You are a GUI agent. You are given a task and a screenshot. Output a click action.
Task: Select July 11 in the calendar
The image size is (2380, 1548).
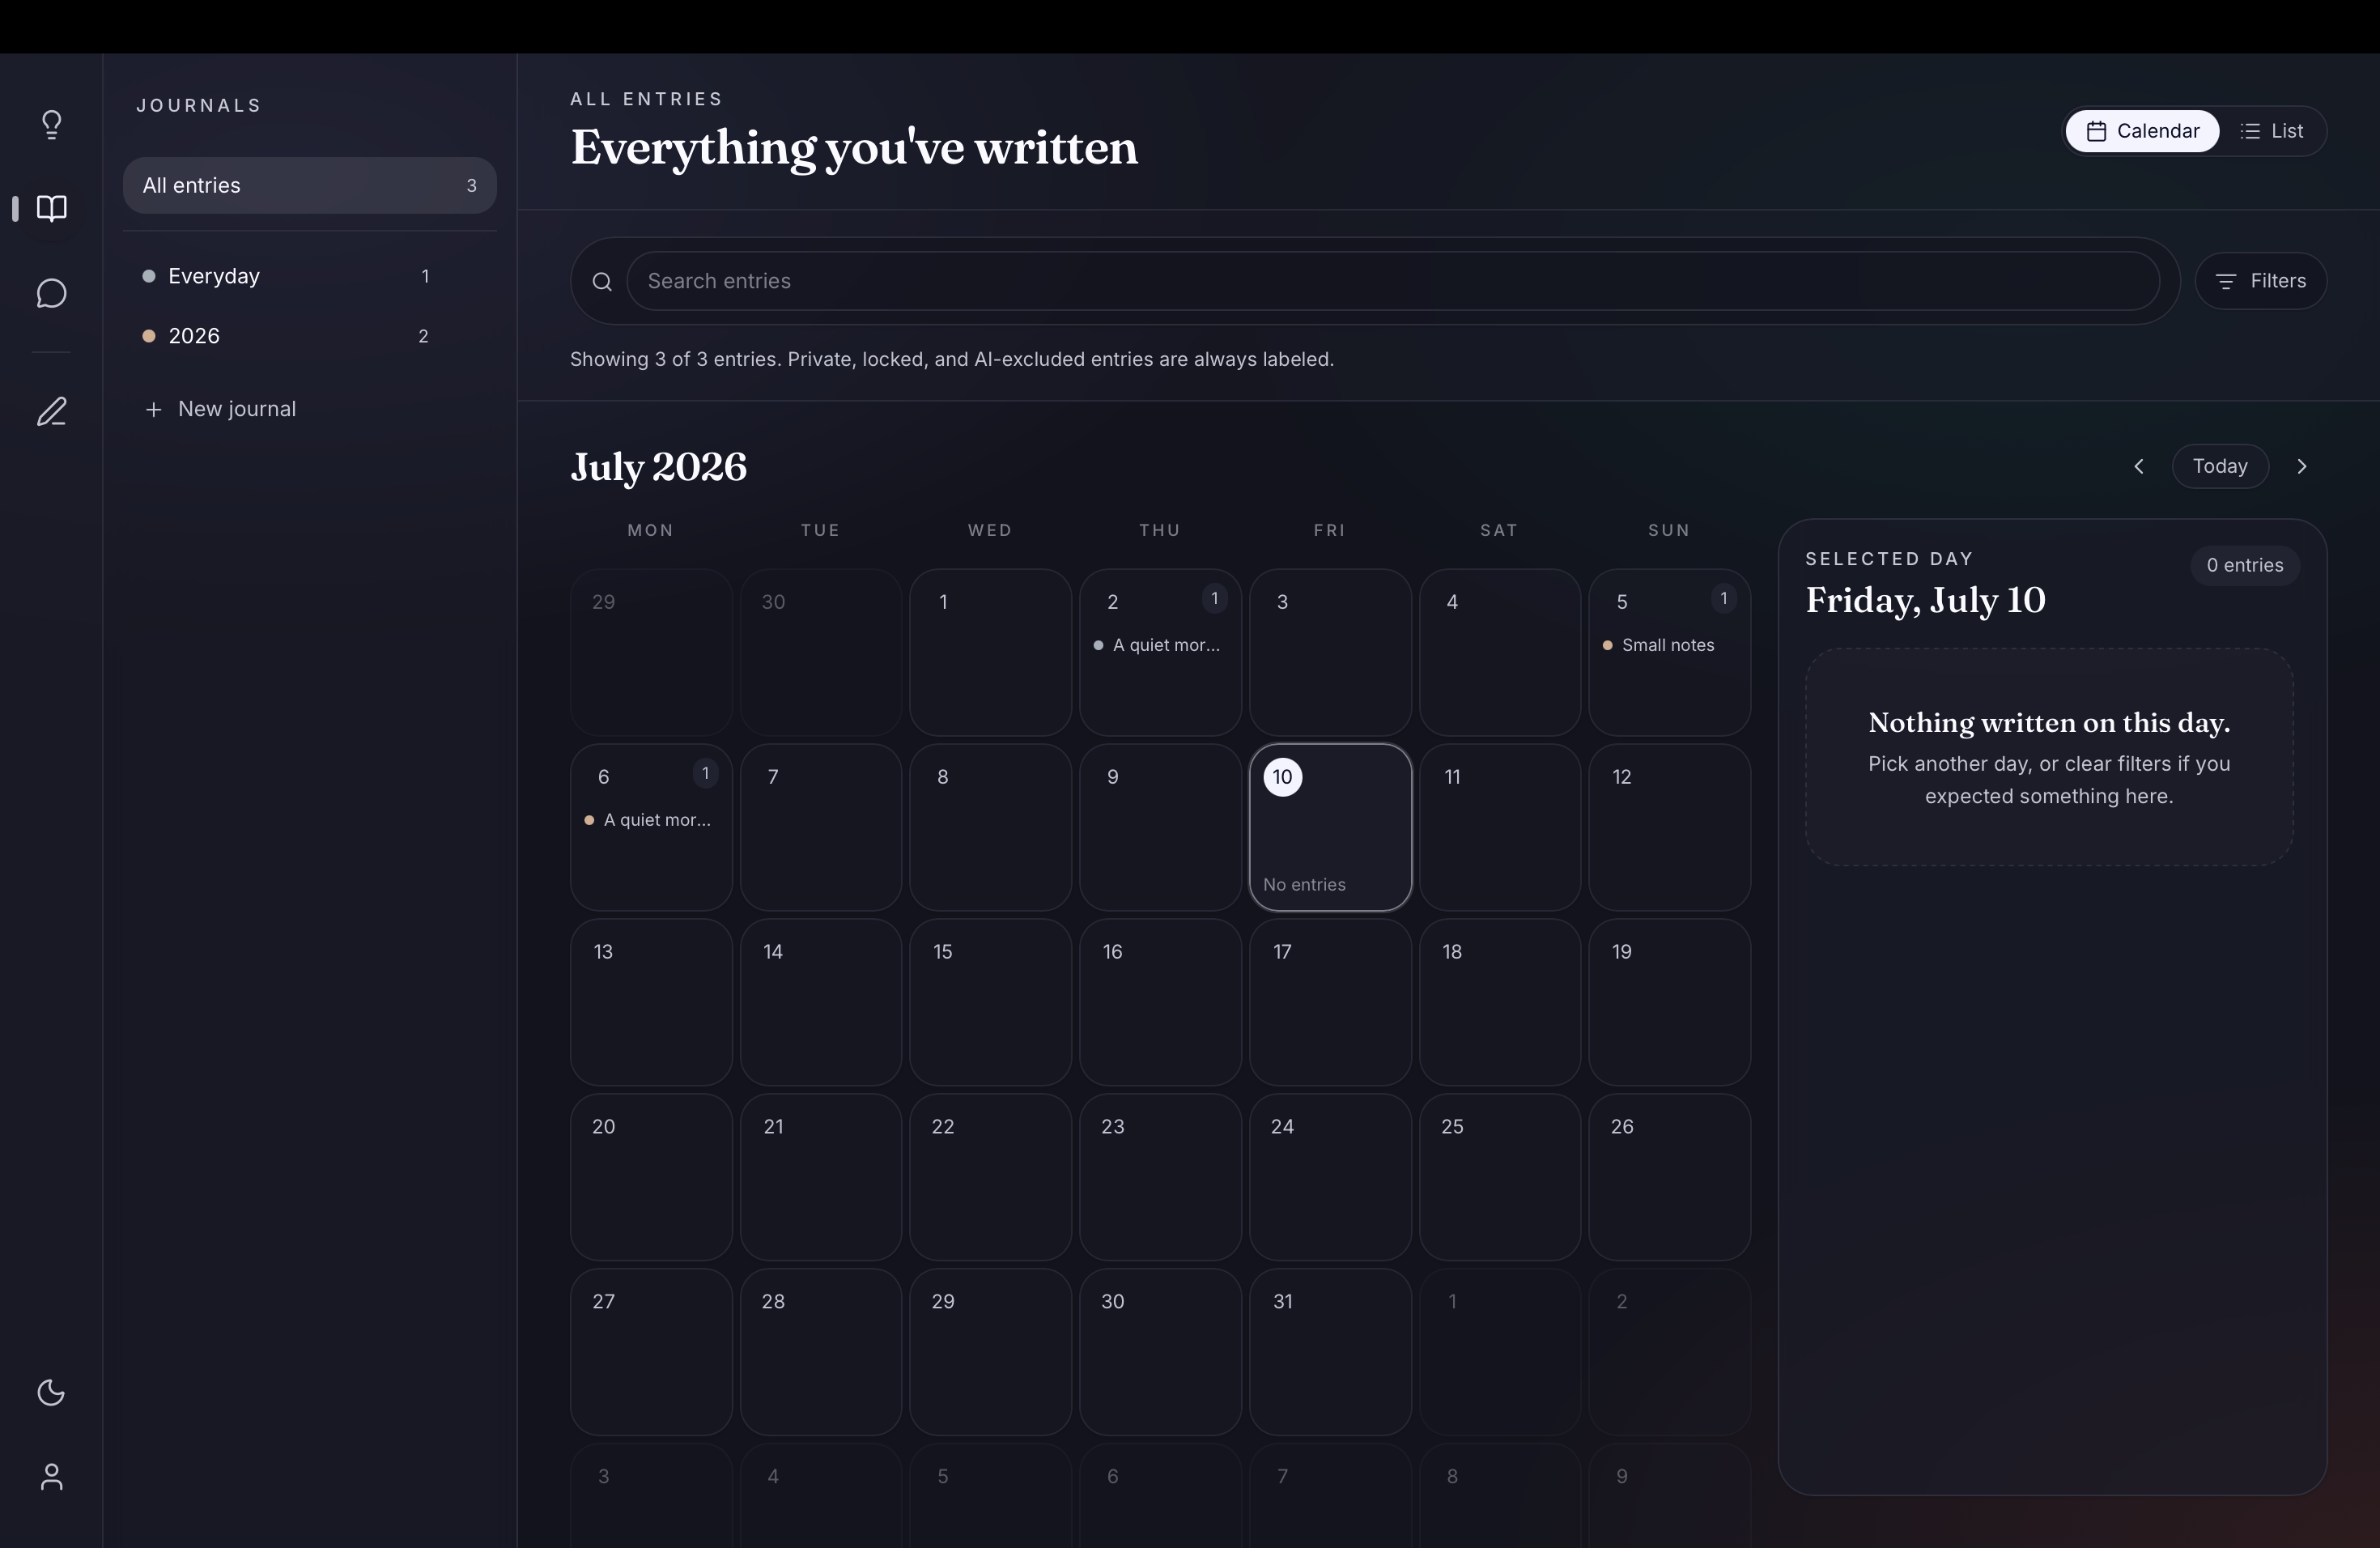[x=1500, y=827]
